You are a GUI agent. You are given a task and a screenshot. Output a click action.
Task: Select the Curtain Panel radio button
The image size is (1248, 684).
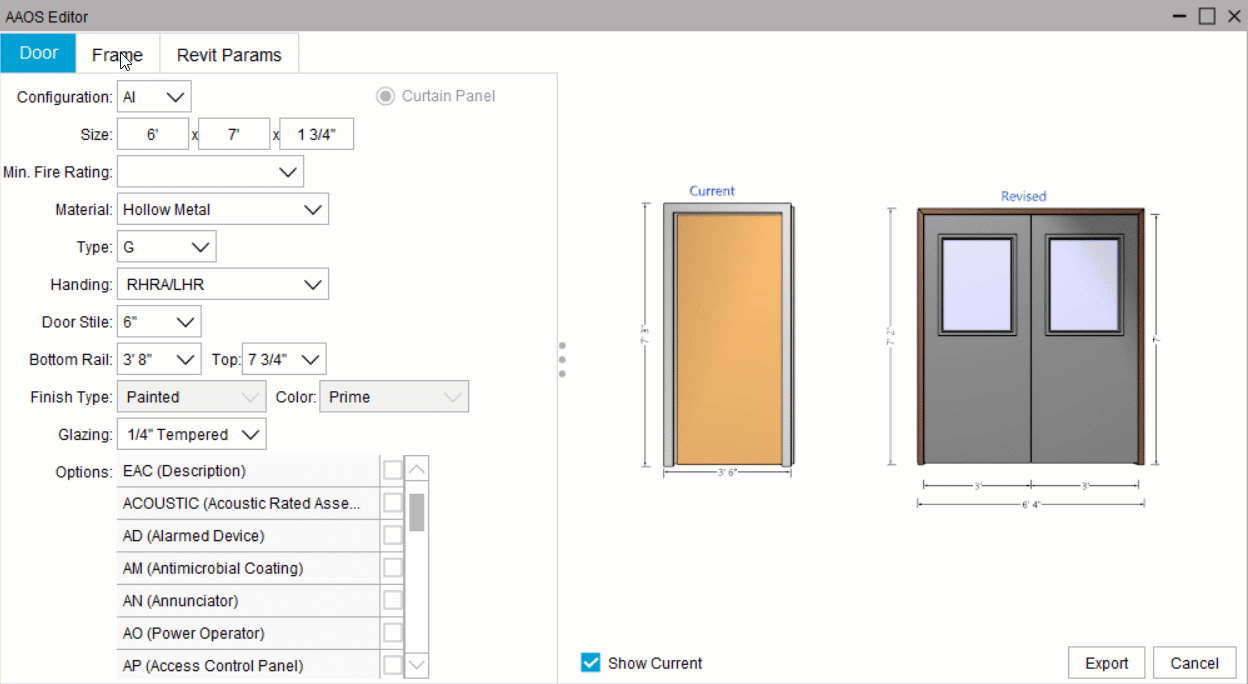tap(385, 96)
